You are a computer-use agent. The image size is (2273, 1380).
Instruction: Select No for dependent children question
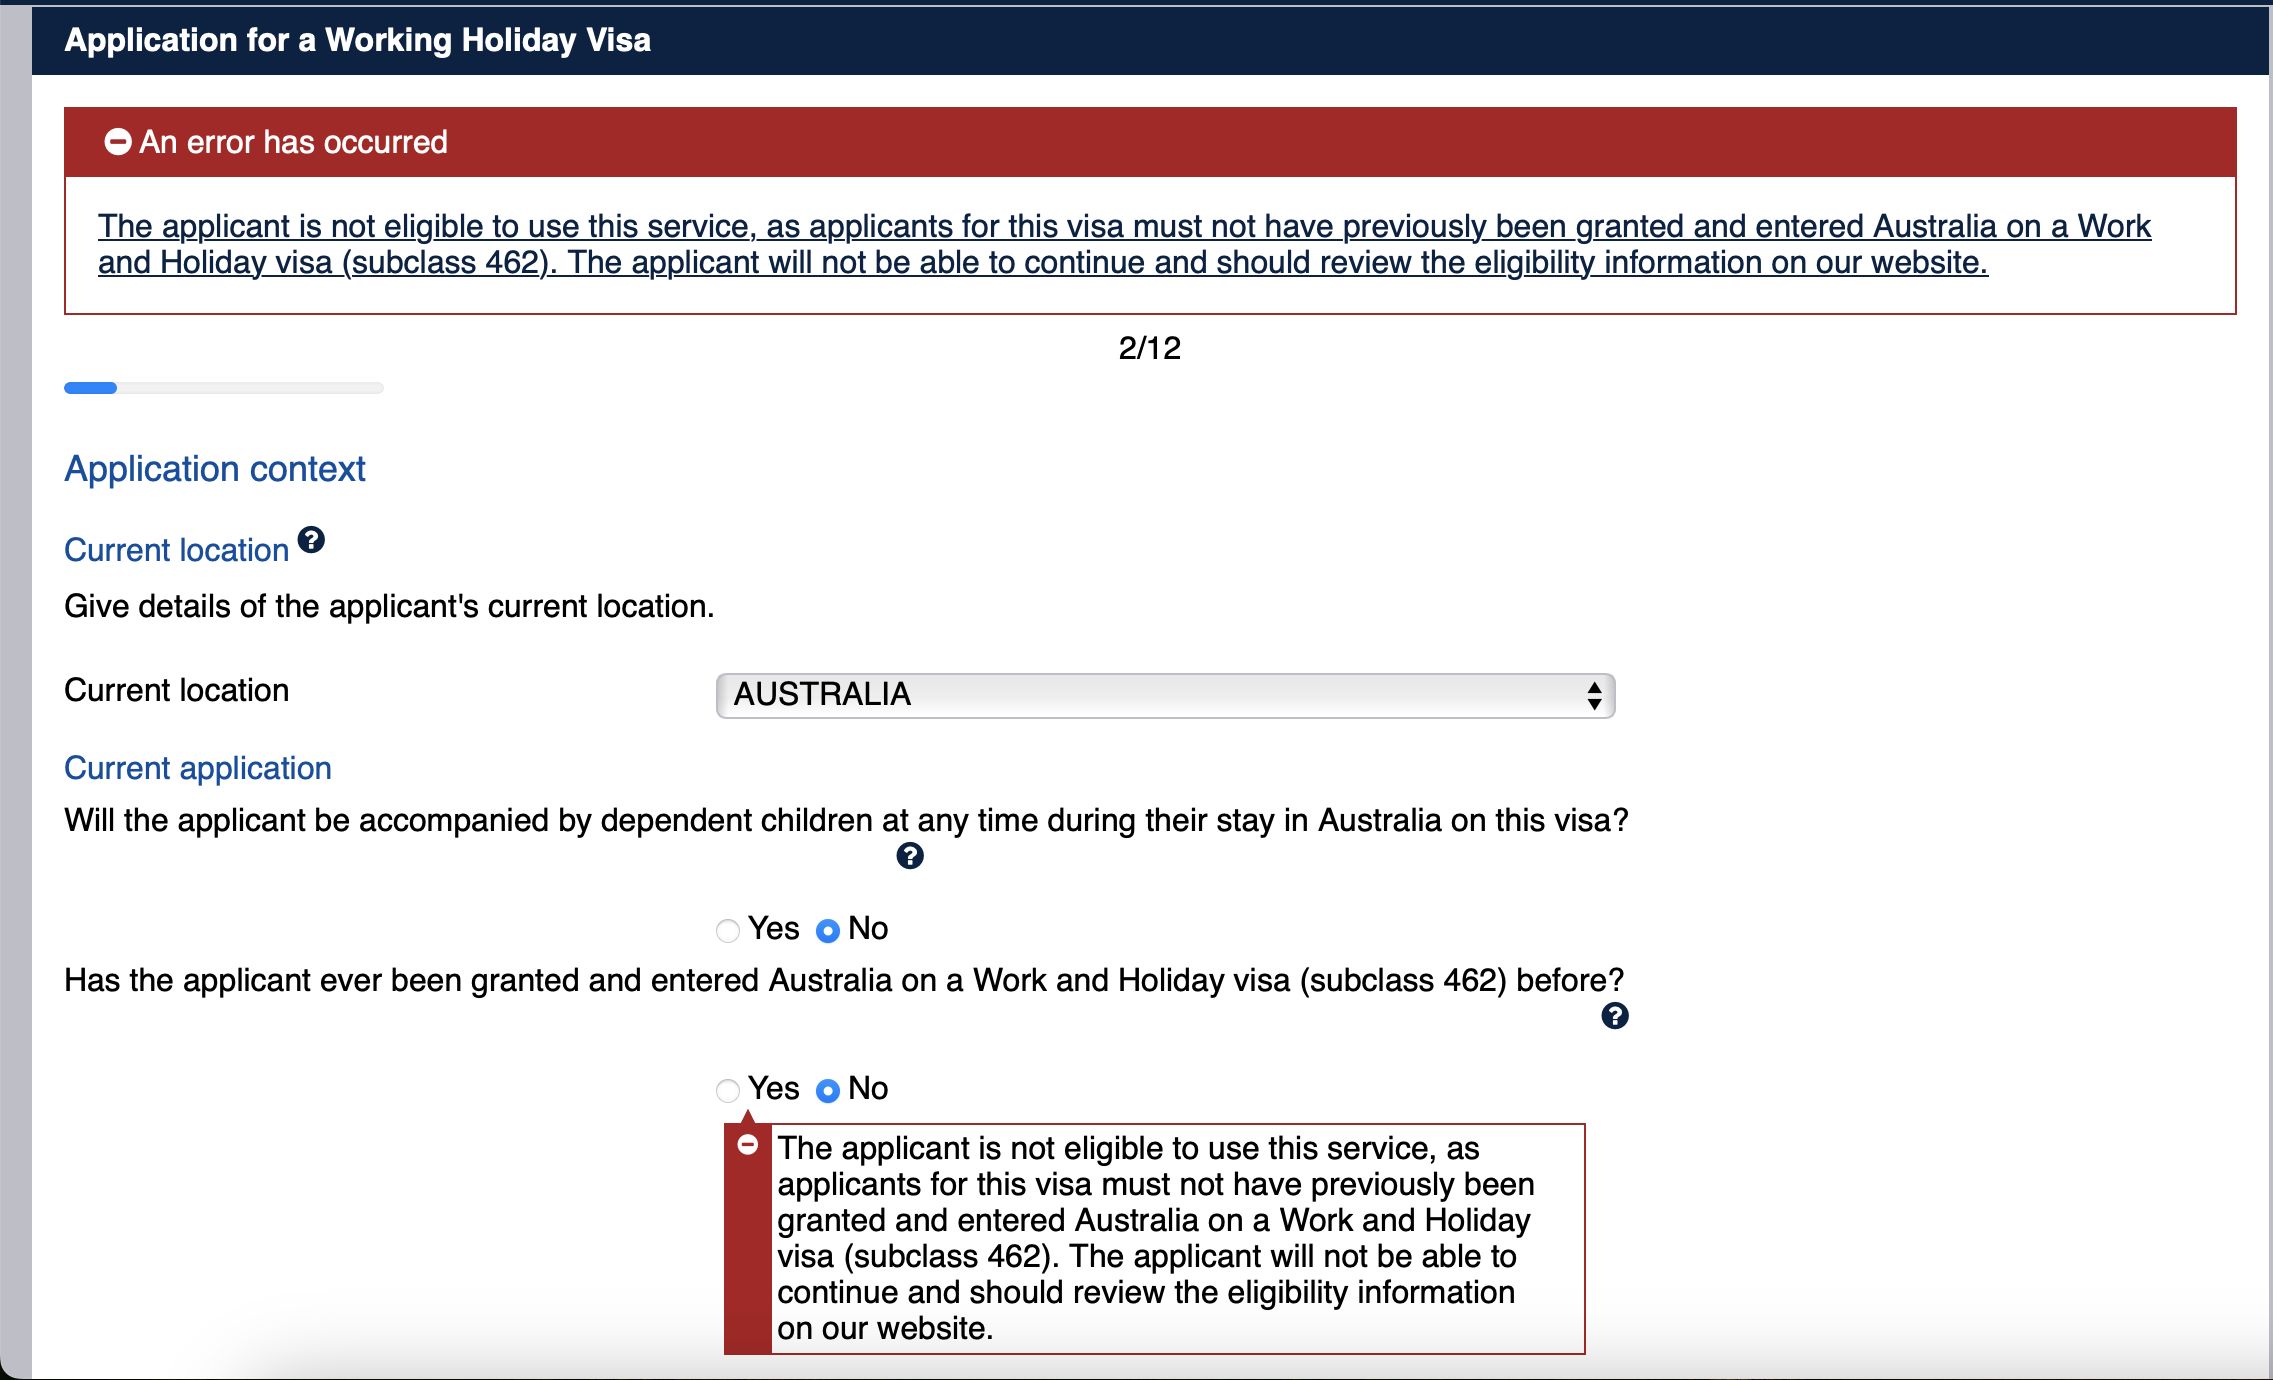[828, 931]
